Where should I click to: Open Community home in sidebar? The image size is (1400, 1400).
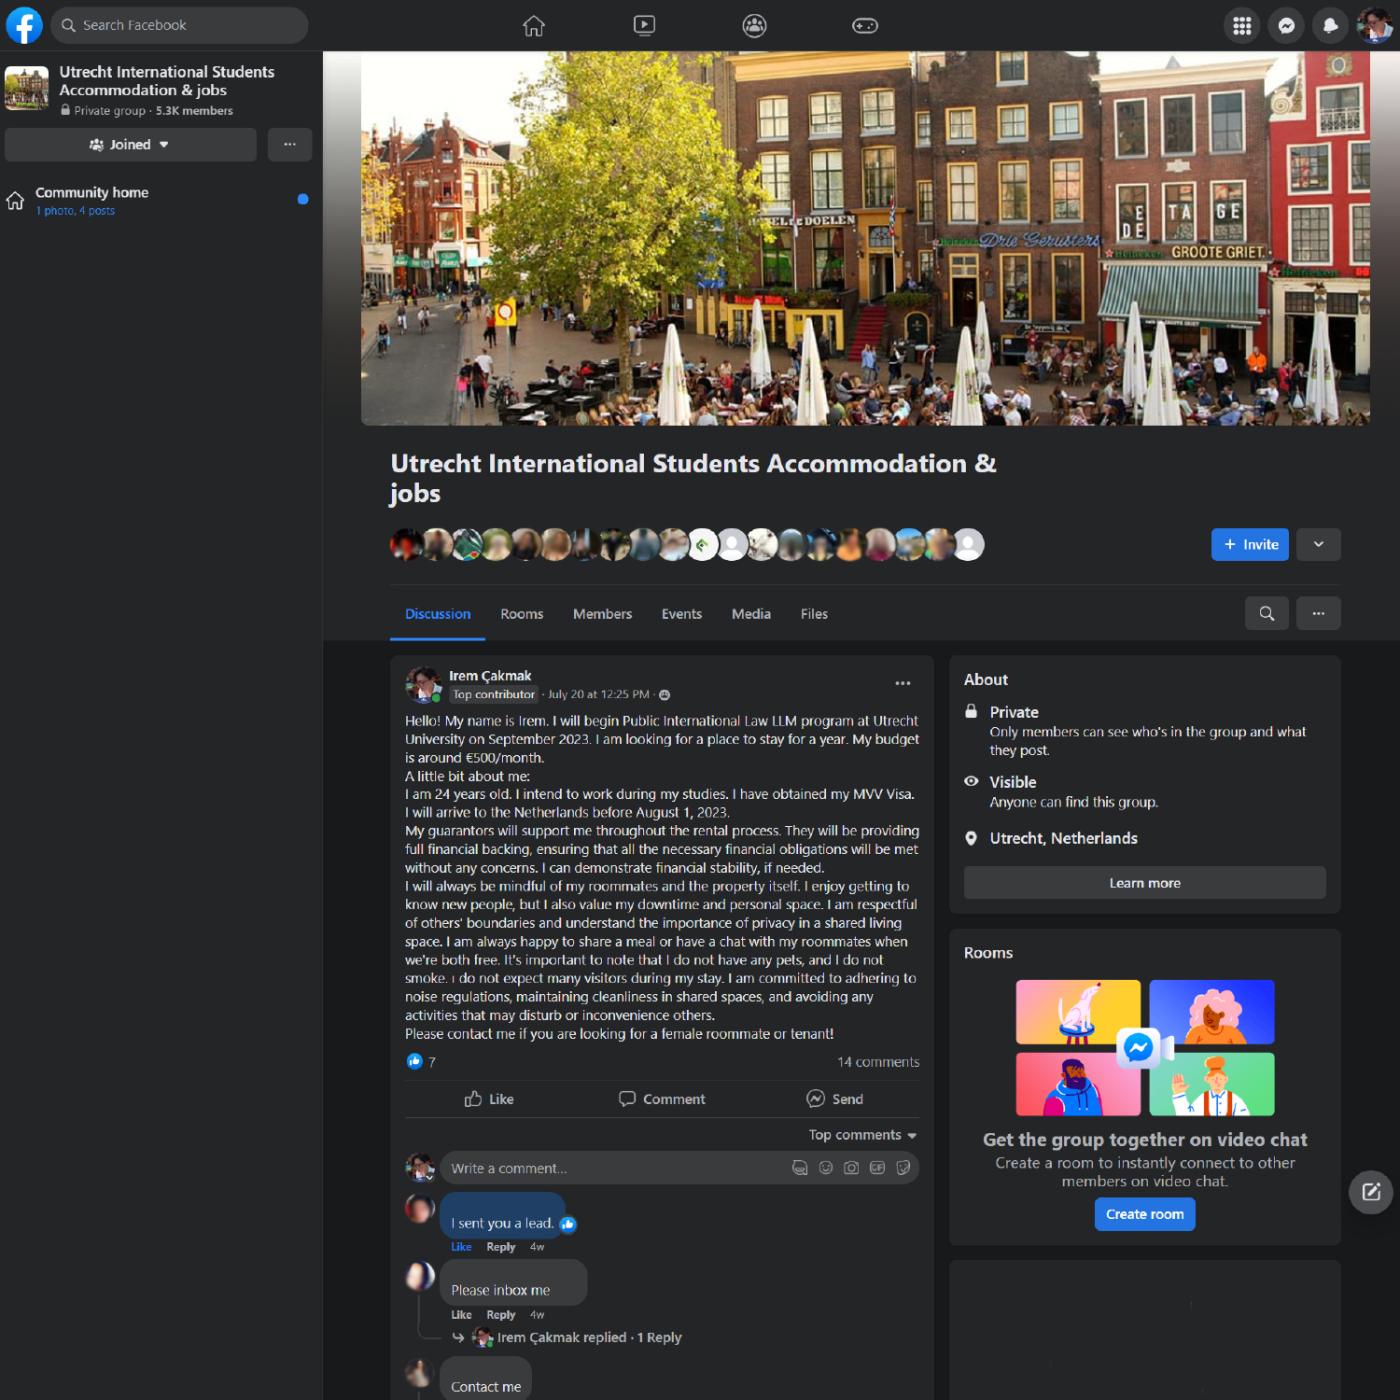coord(160,200)
